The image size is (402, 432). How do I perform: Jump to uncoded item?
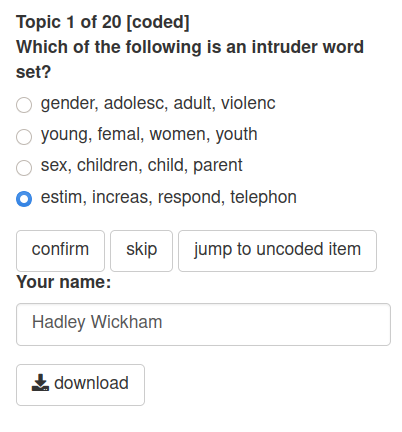point(277,251)
